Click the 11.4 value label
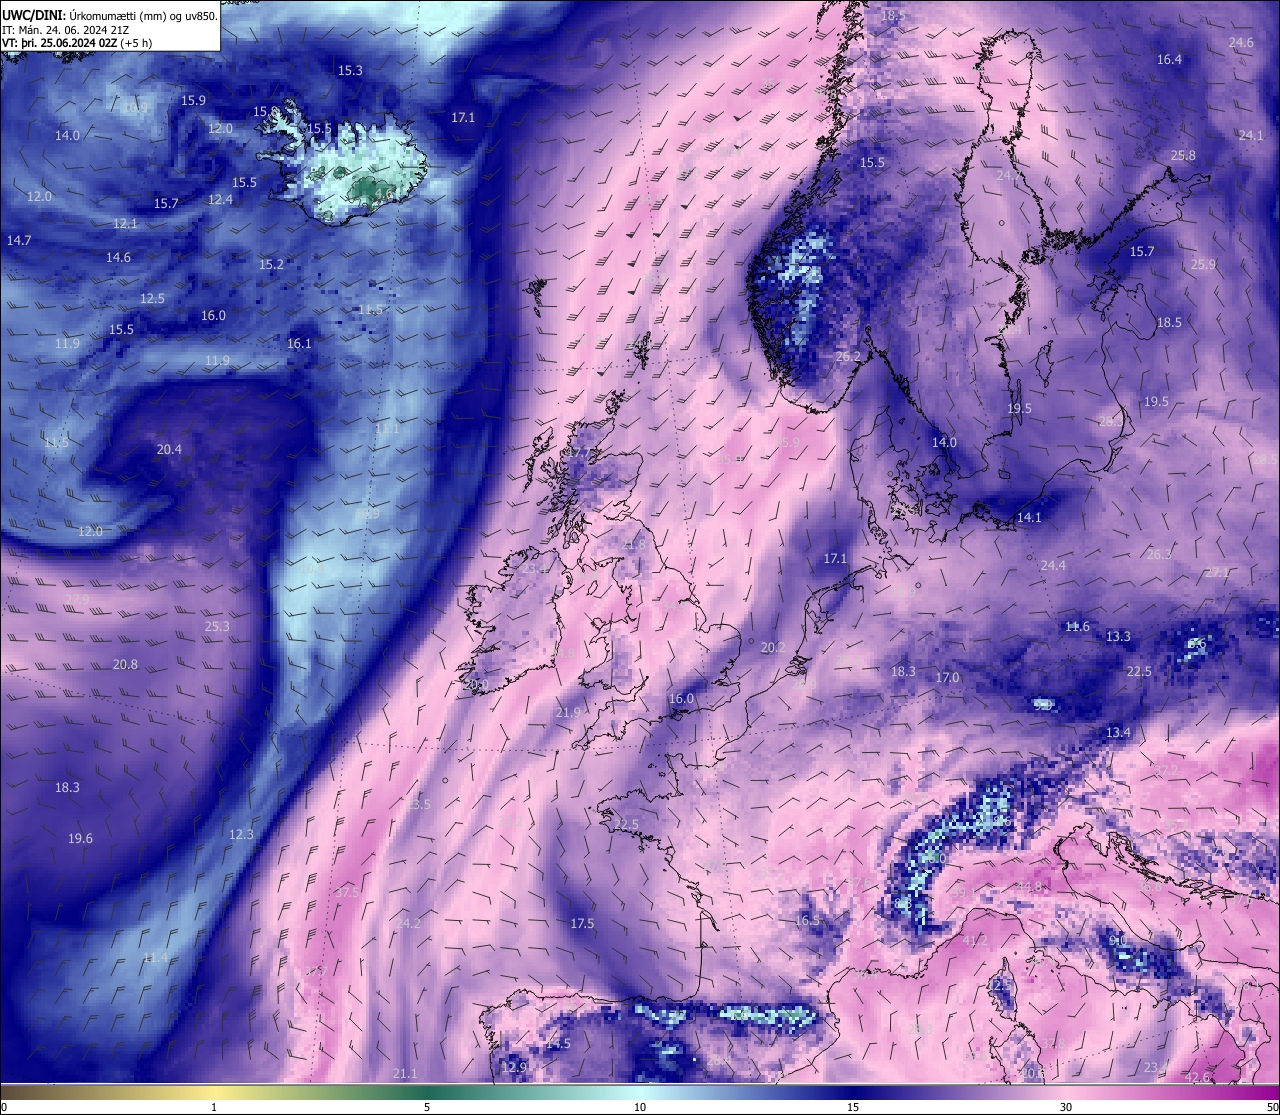This screenshot has height=1115, width=1280. tap(155, 958)
